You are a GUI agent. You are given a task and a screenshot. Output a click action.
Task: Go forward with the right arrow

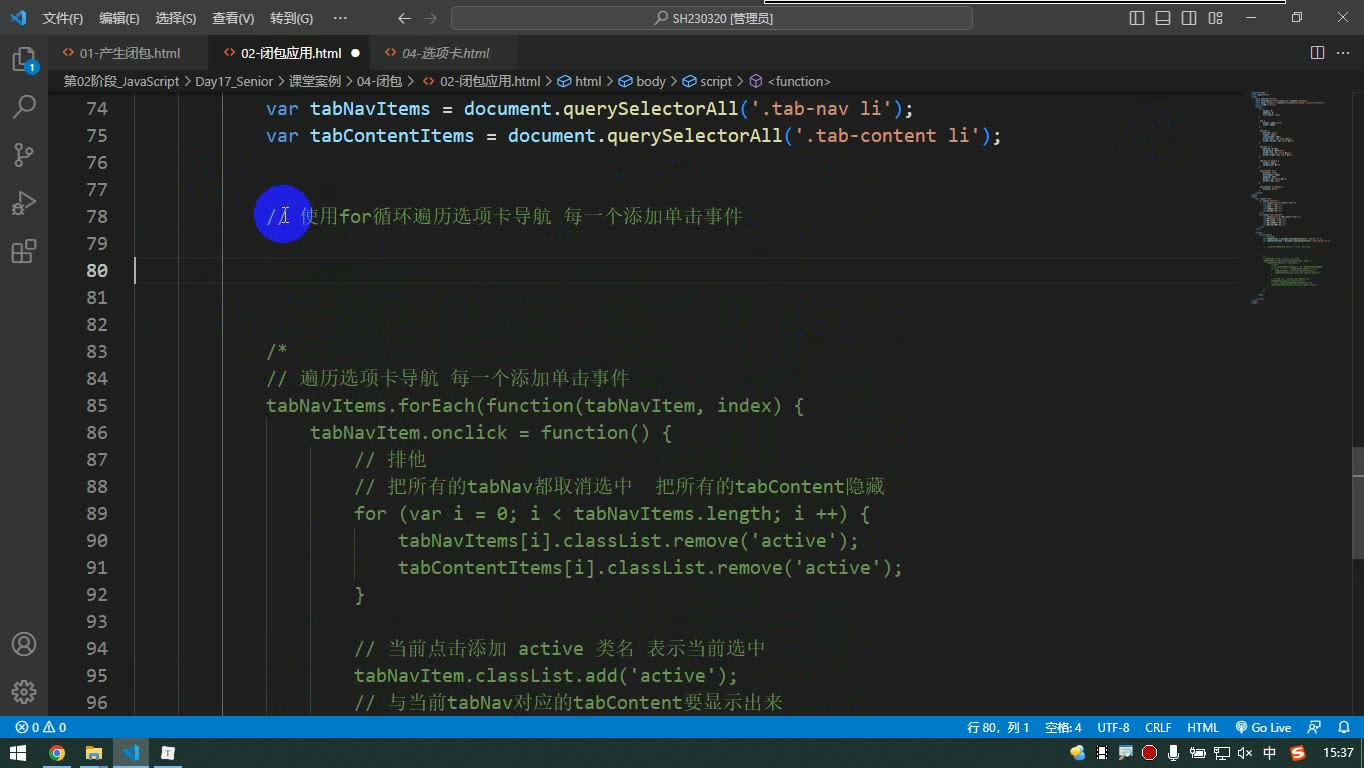(431, 18)
